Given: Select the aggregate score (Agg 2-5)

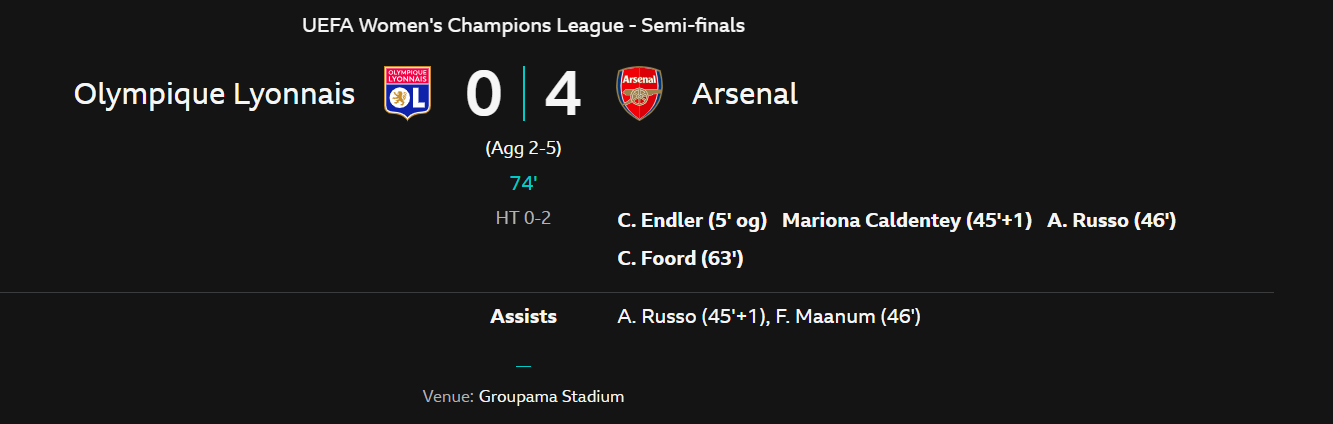Looking at the screenshot, I should (523, 148).
